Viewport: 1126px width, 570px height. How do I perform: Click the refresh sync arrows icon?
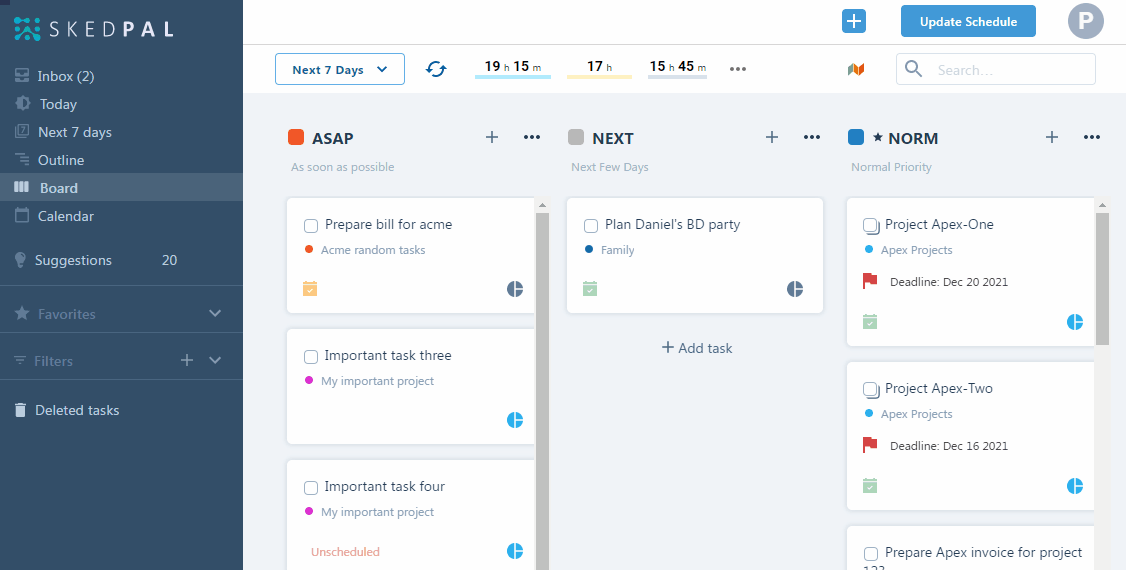tap(436, 69)
